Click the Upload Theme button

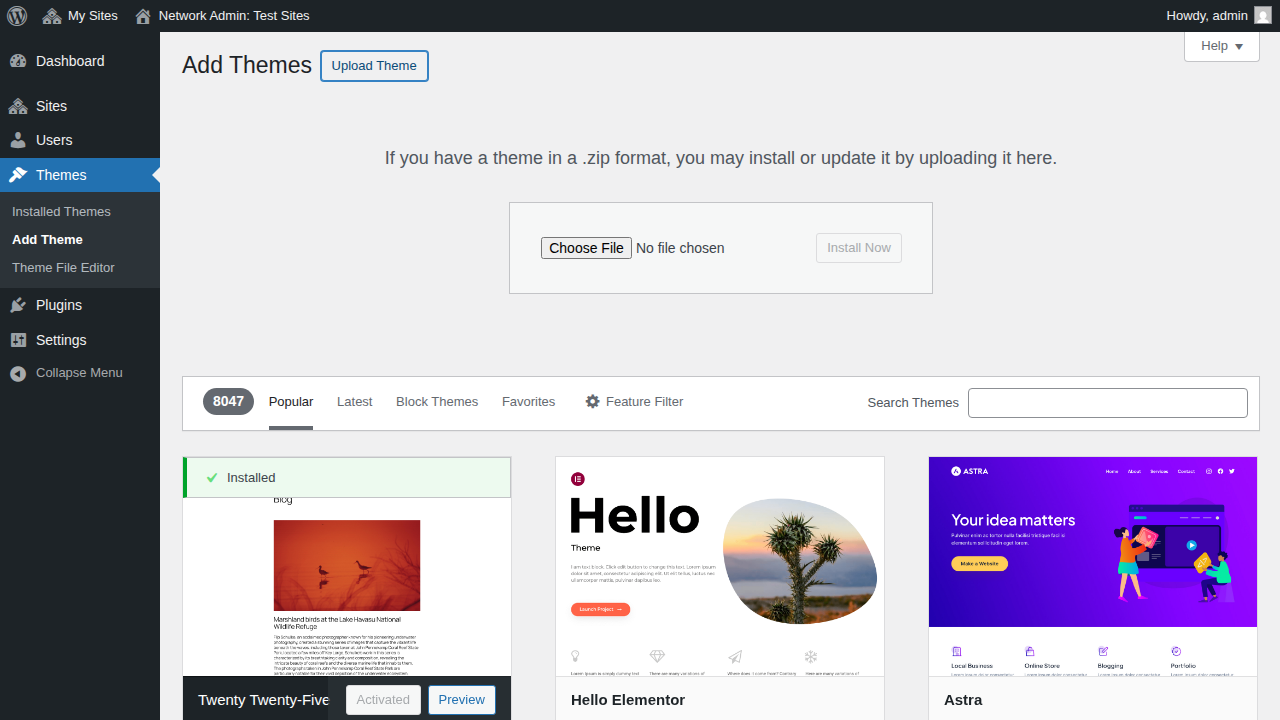coord(374,65)
